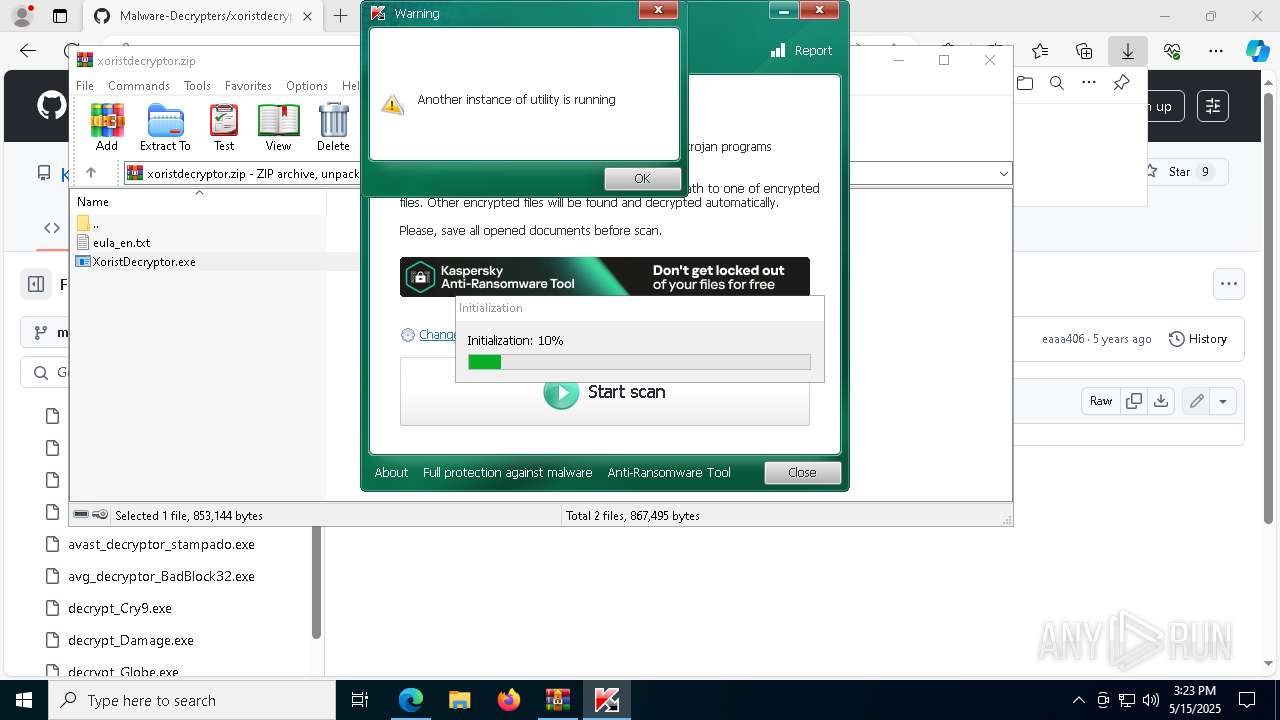The height and width of the screenshot is (720, 1280).
Task: Collapse the GitHub file tree panel
Action: 36,284
